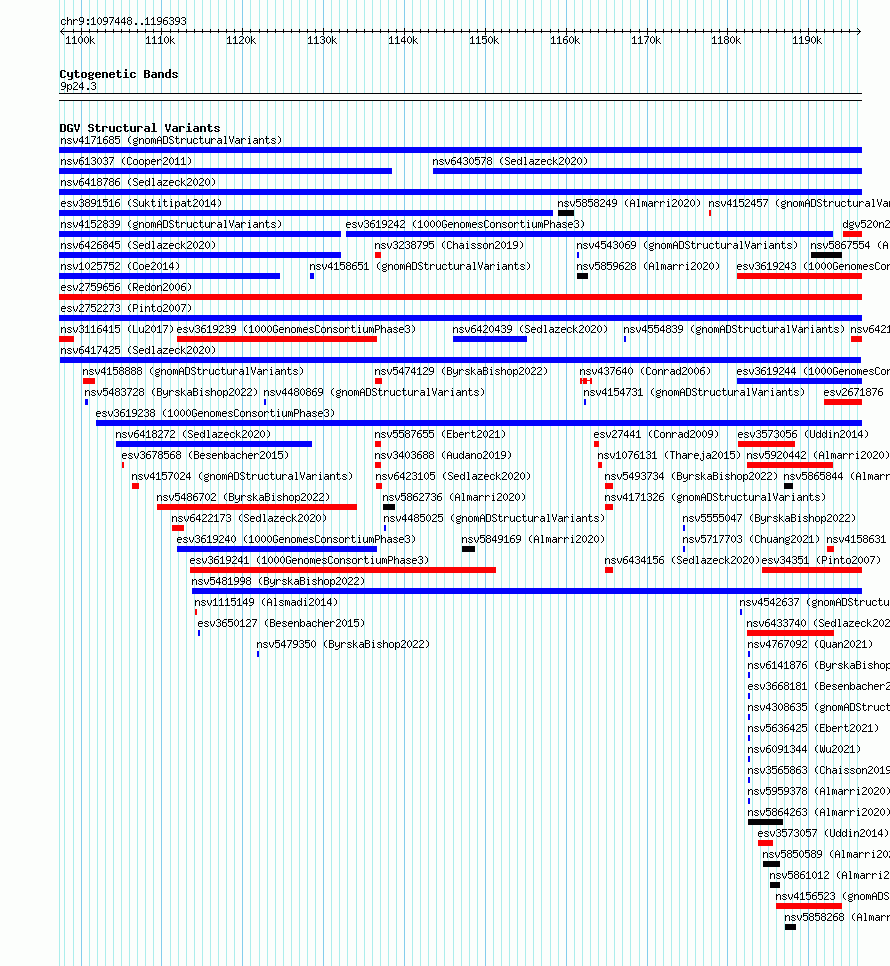
Task: Click nsv5479350 (ByrskaBishop2022) label
Action: point(343,643)
